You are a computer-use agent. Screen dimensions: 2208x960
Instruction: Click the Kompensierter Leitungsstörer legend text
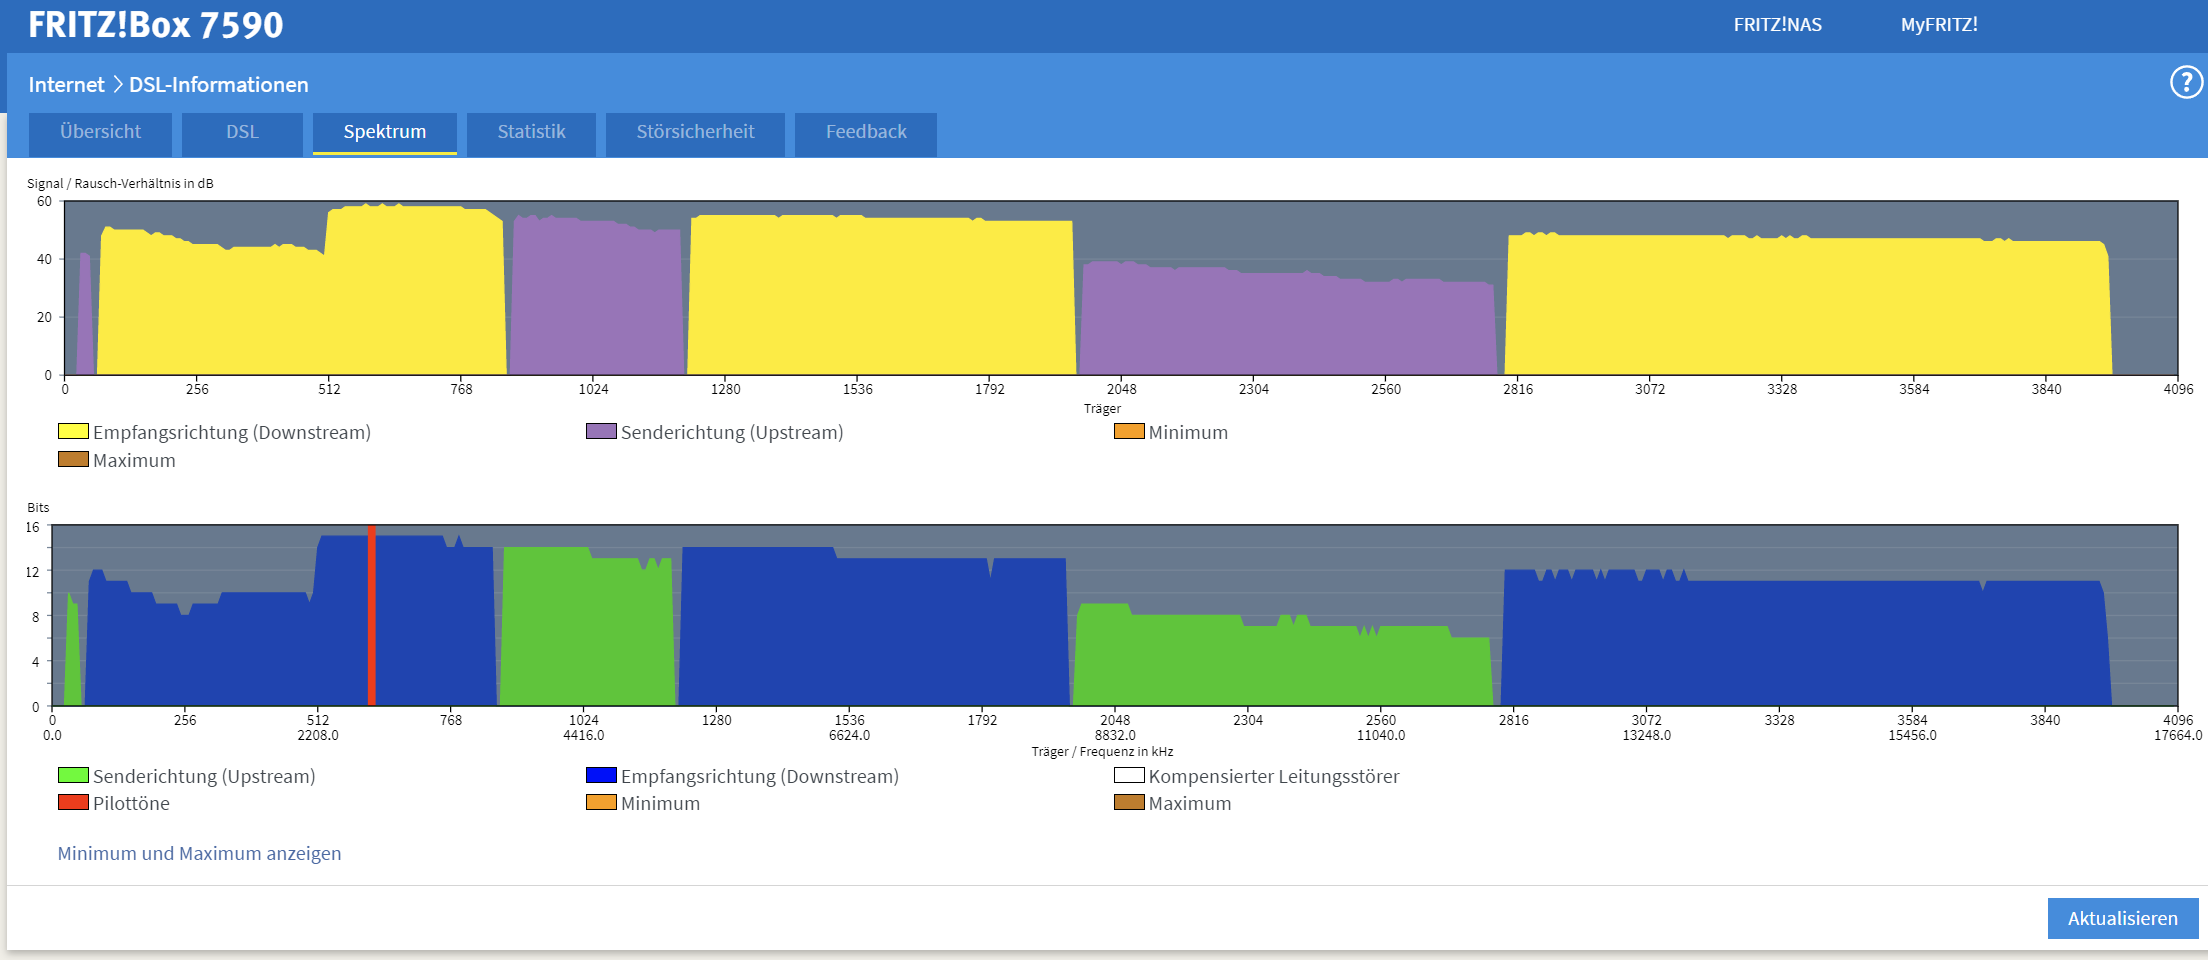click(x=1274, y=776)
